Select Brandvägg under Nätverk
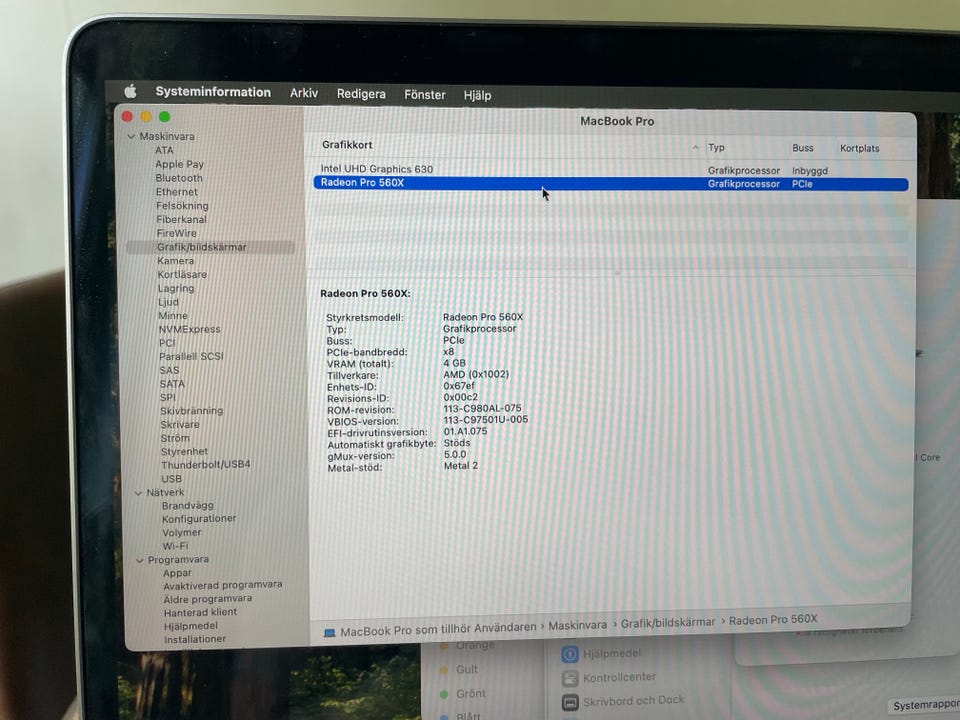Screen dimensions: 960x720 188,506
